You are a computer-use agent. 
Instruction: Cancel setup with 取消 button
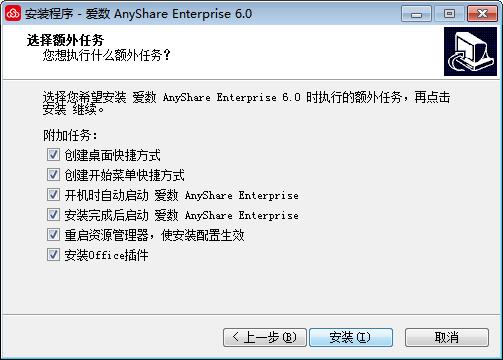(447, 337)
